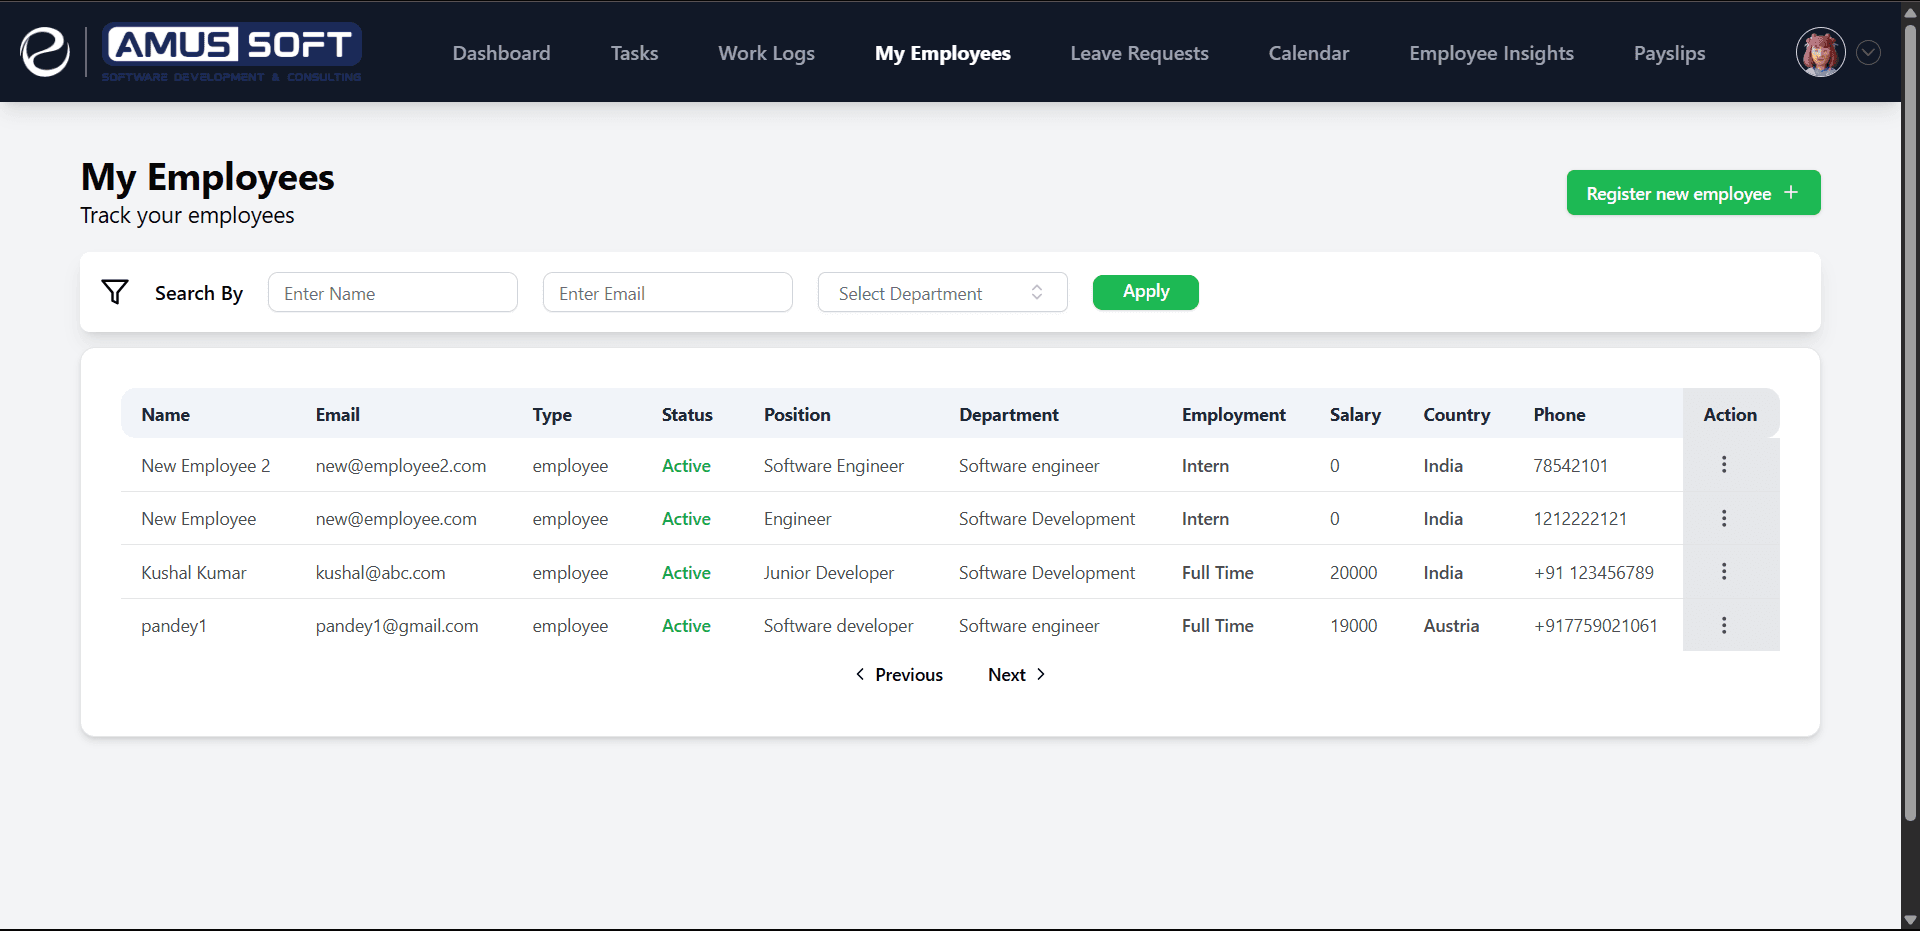Viewport: 1920px width, 931px height.
Task: Click the My Employees page heading
Action: [x=207, y=178]
